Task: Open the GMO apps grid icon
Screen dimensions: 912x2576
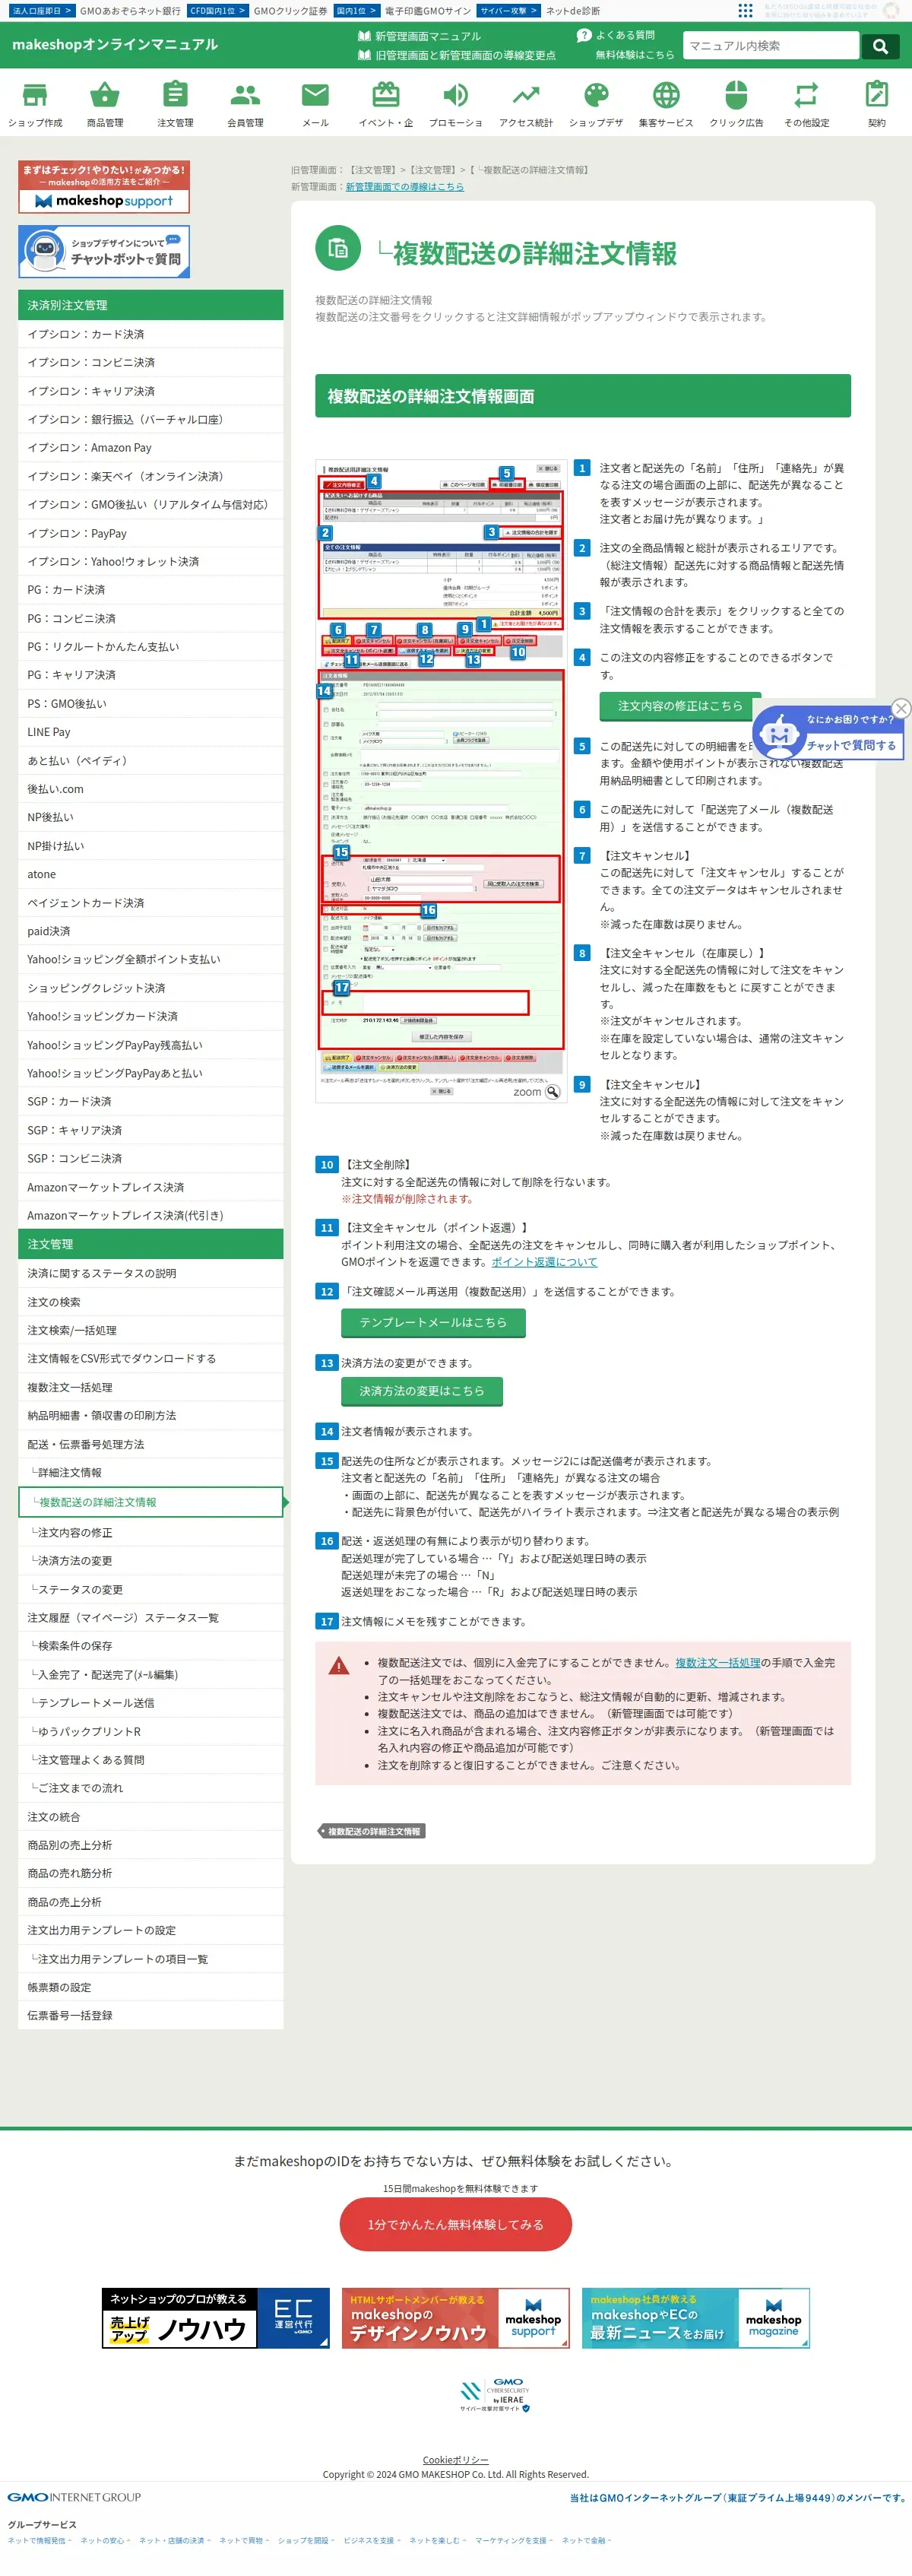Action: coord(745,10)
